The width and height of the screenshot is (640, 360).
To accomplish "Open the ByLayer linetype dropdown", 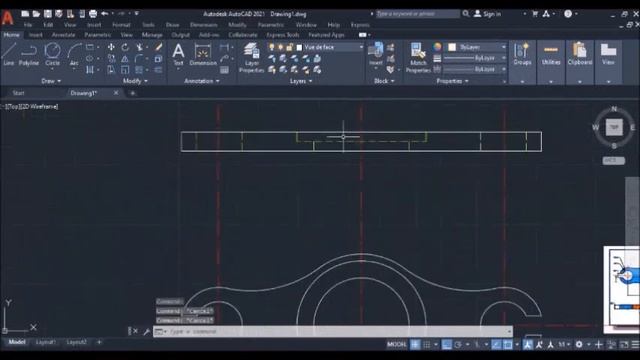I will [475, 70].
